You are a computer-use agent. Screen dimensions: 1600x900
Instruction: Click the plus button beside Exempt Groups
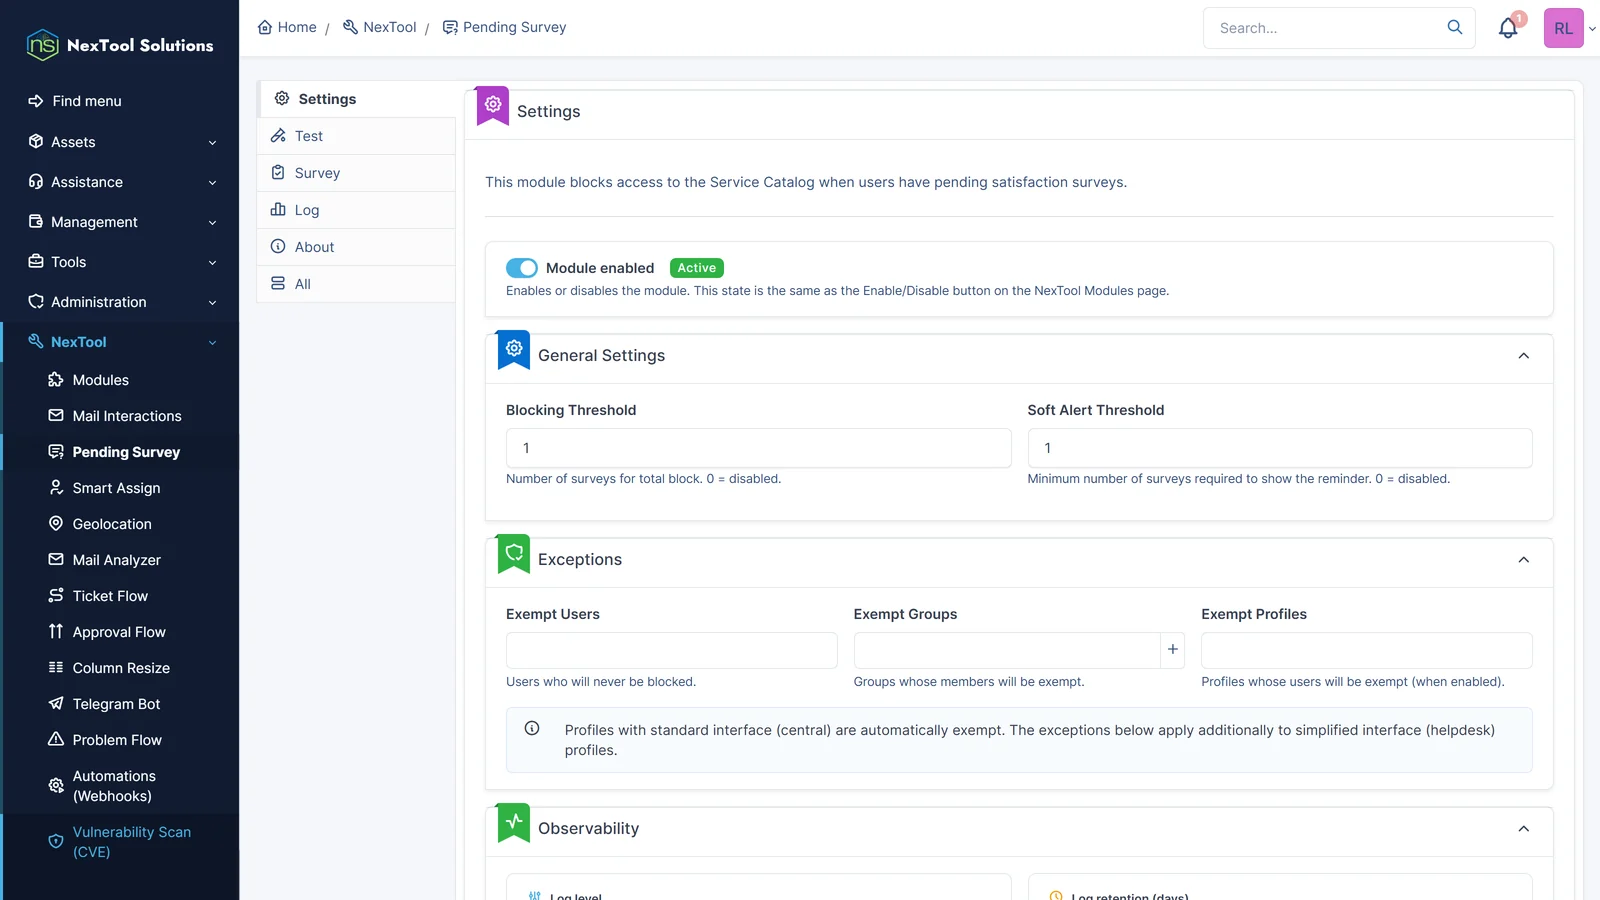(x=1172, y=650)
